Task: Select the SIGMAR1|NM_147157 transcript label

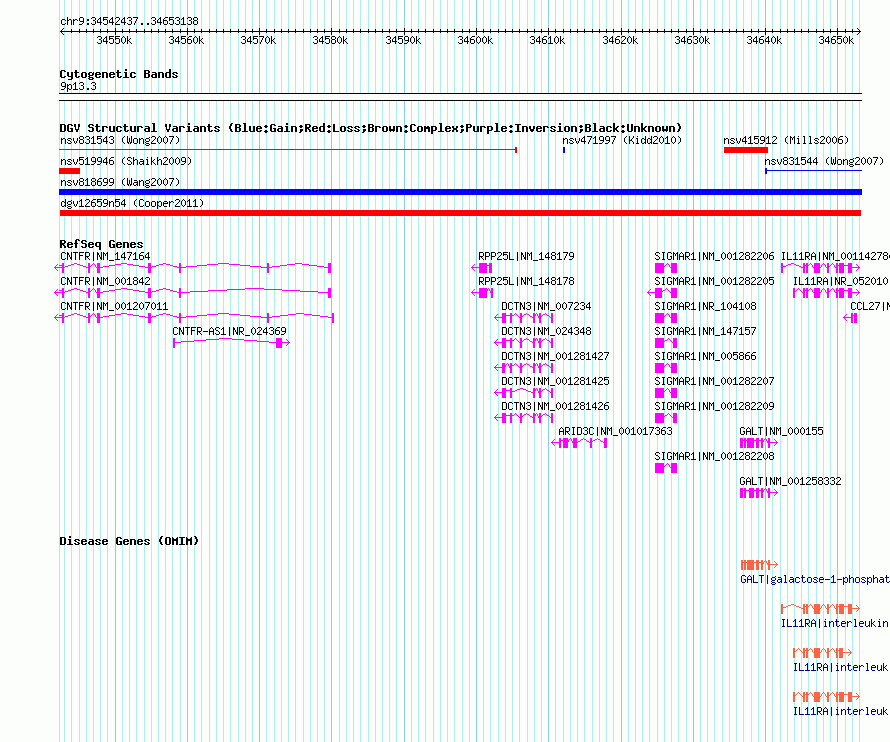Action: (x=705, y=332)
